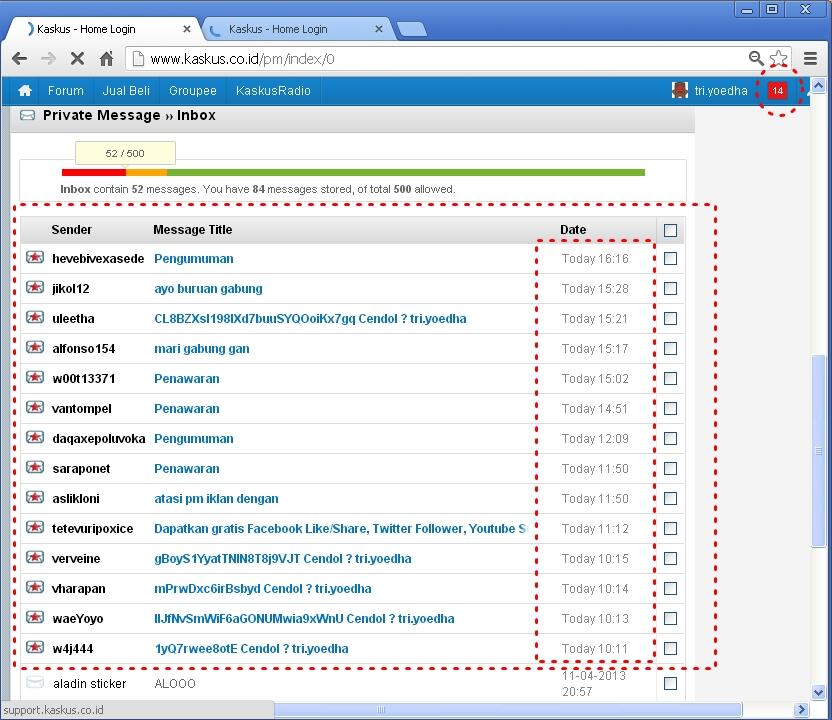Image resolution: width=832 pixels, height=720 pixels.
Task: Open 'atasi pm iklan dengan' message
Action: pyautogui.click(x=216, y=499)
